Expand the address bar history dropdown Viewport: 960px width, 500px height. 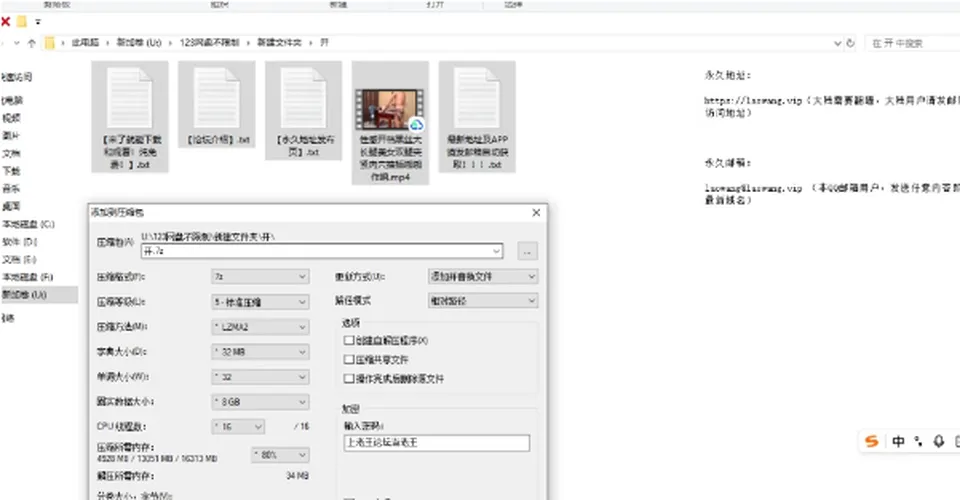click(837, 43)
